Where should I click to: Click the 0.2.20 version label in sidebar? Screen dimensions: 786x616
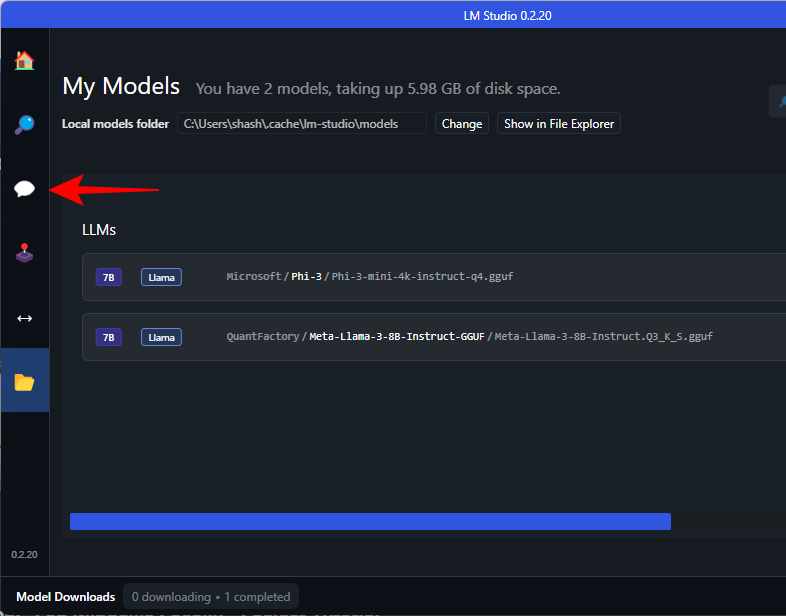pos(24,554)
